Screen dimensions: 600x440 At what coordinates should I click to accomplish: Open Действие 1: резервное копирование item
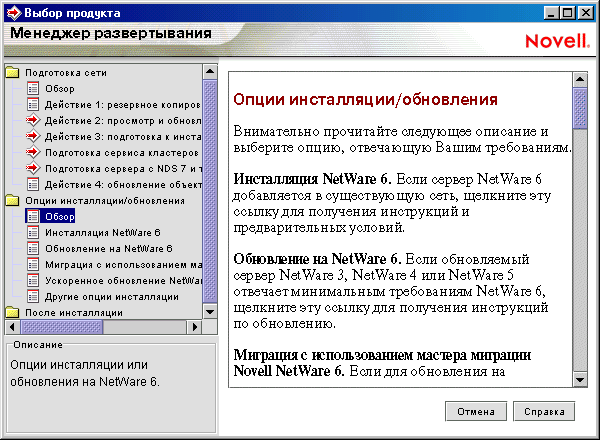(123, 105)
